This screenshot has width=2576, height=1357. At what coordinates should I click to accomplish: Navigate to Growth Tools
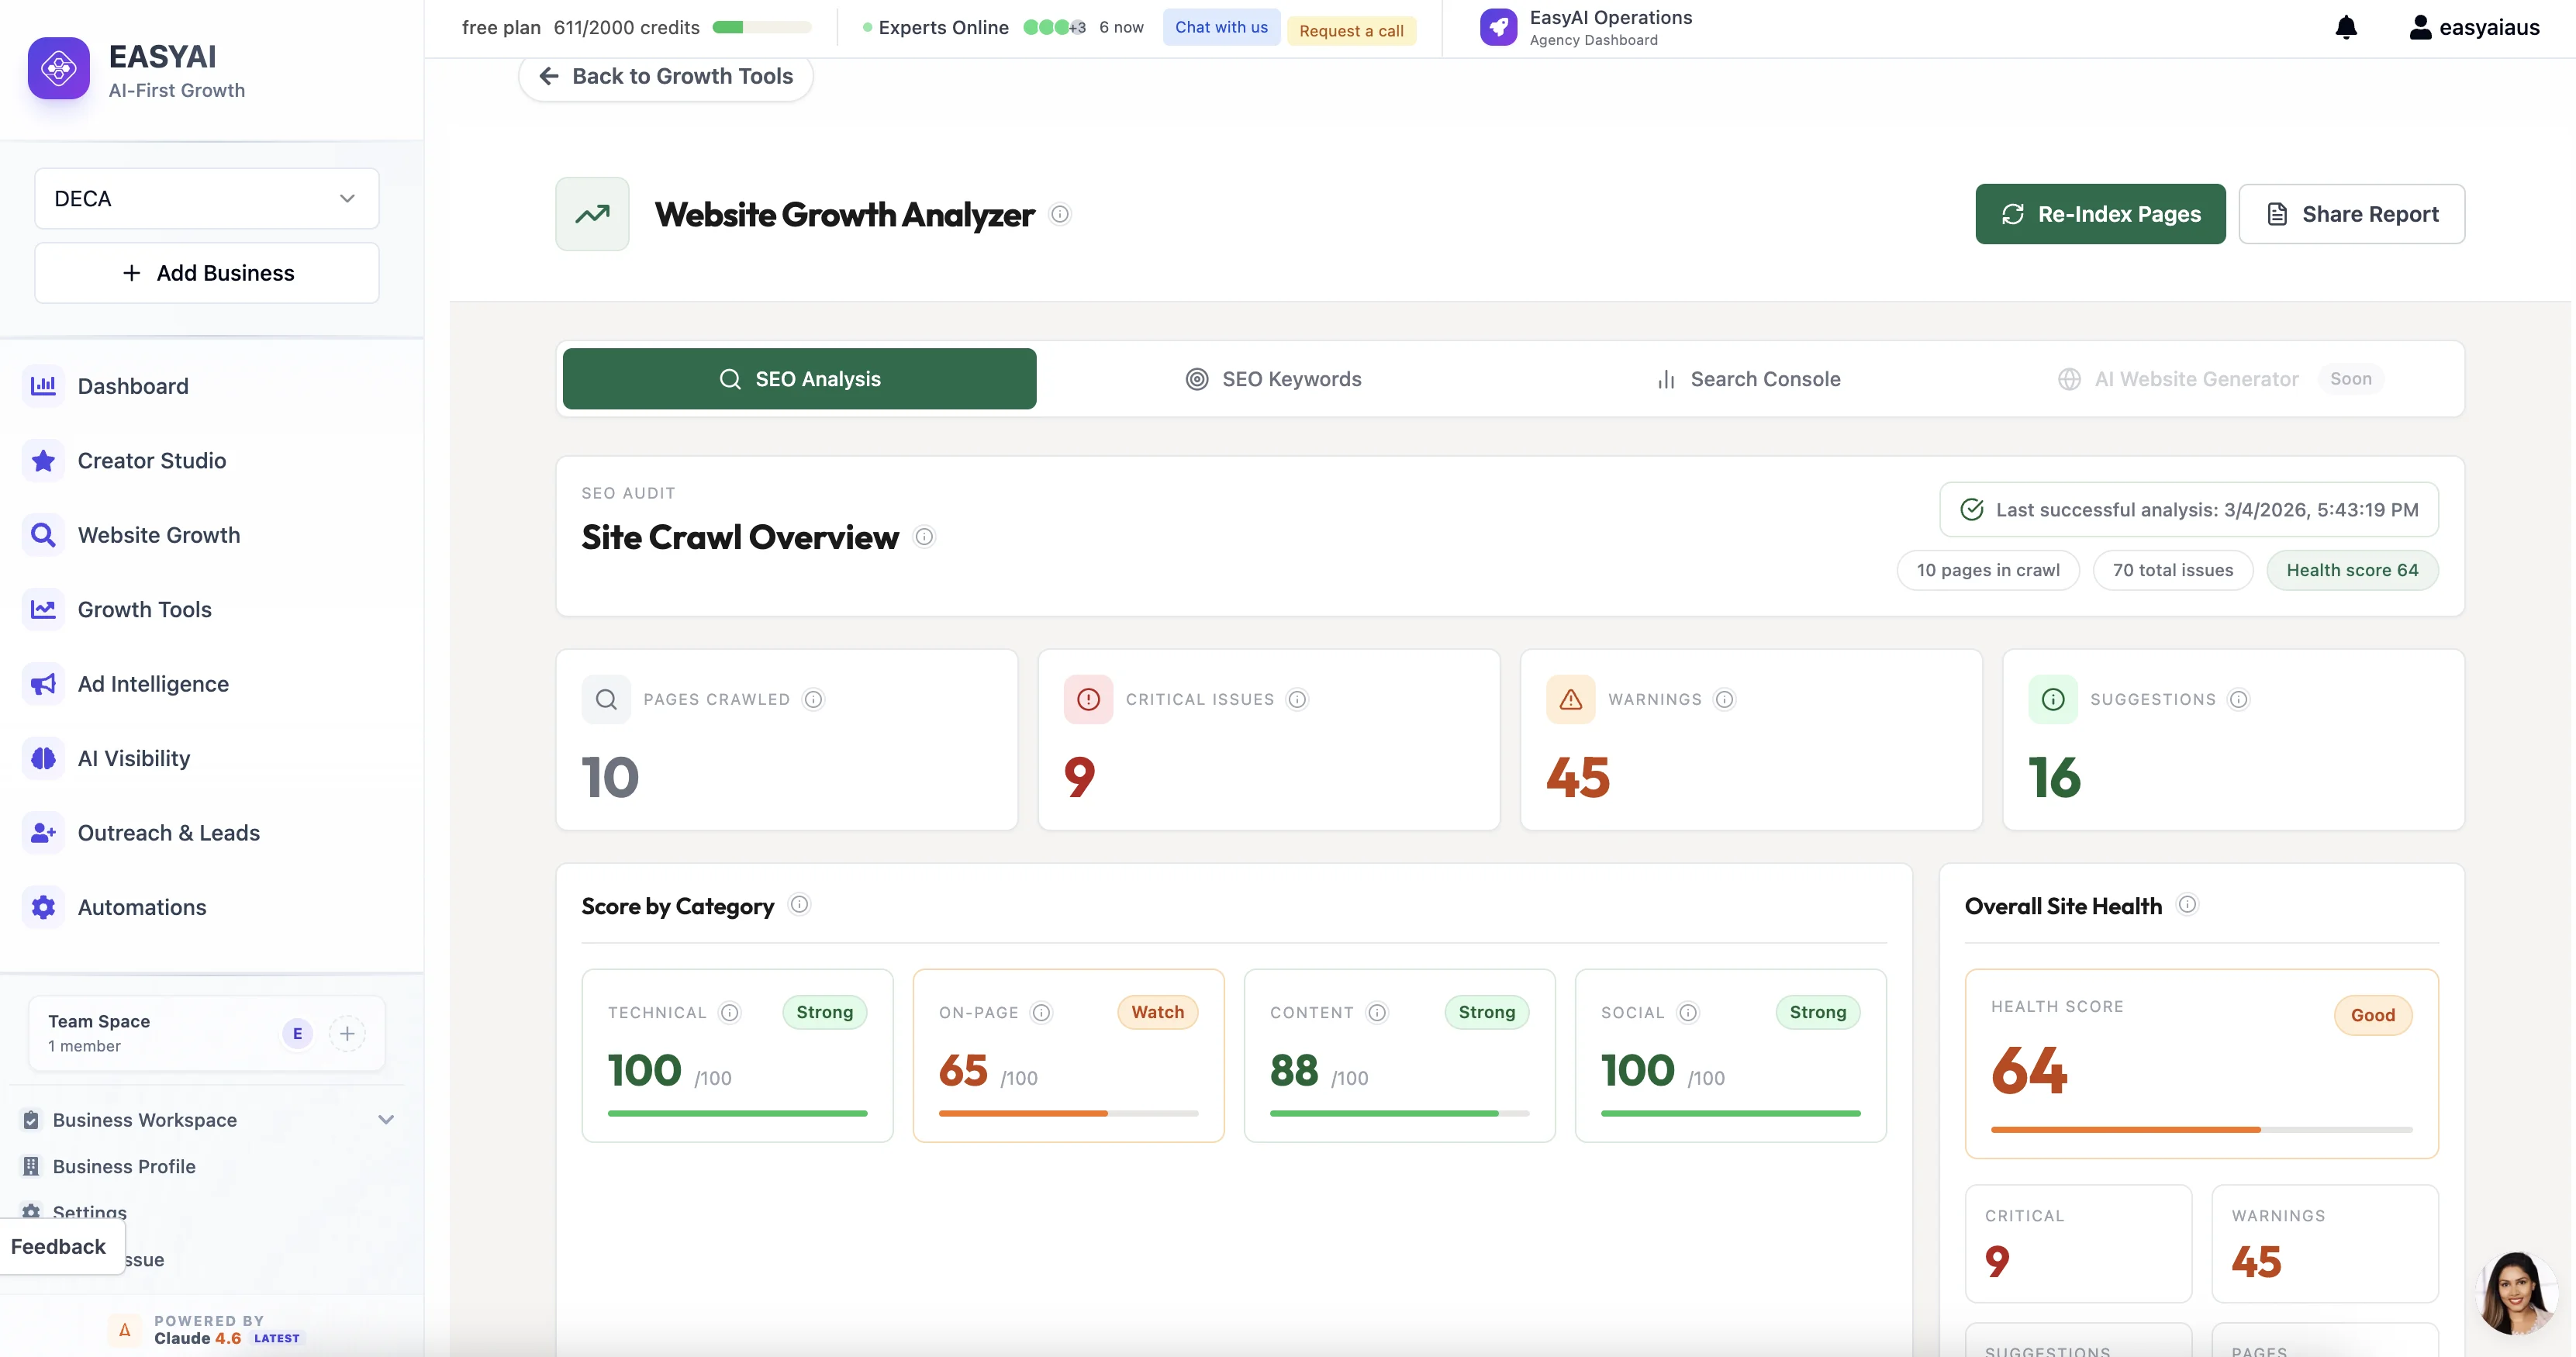[144, 609]
